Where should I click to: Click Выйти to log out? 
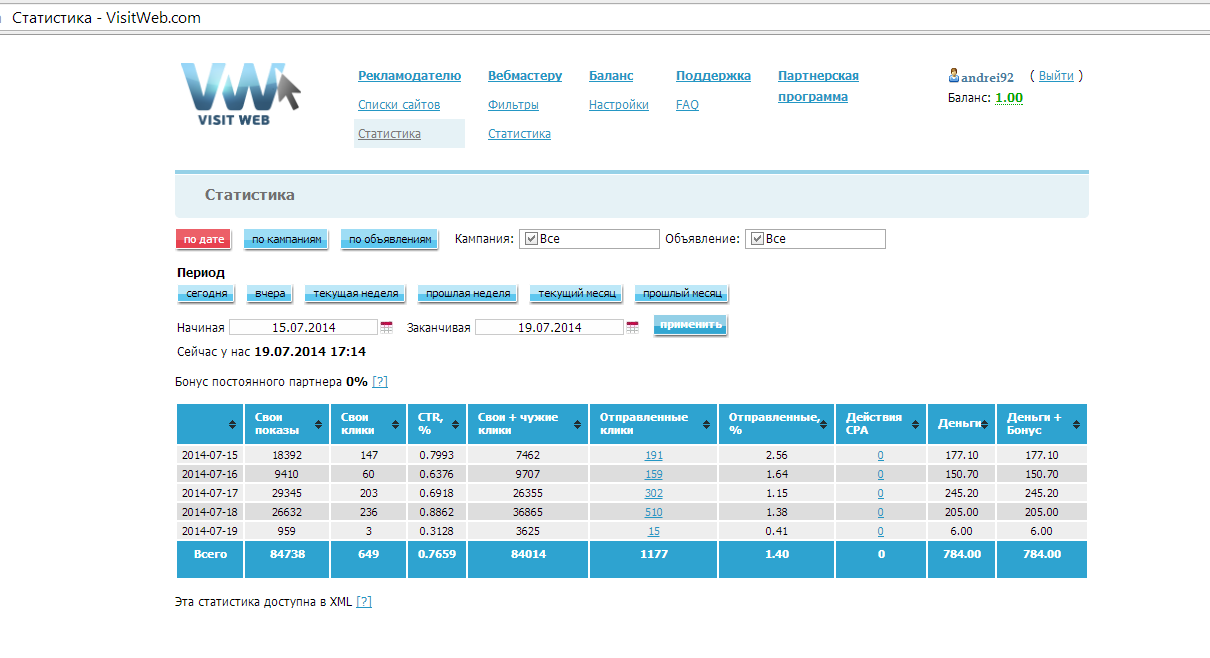(1056, 76)
